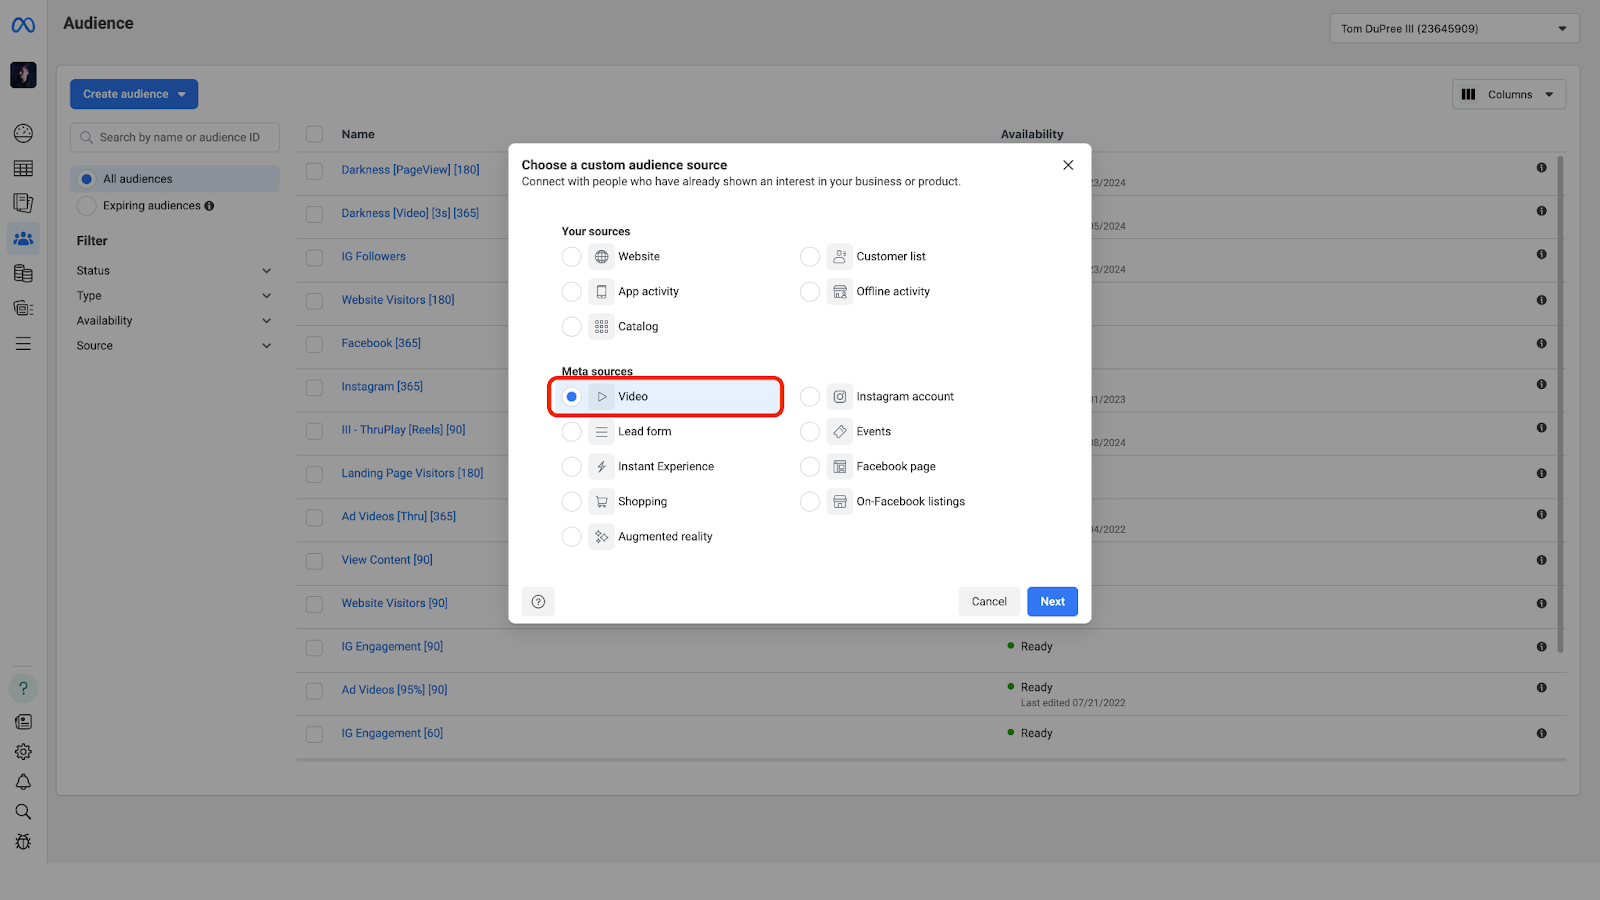Open the IG Engagement [90] audience link
Screen dimensions: 1600x900
point(392,647)
